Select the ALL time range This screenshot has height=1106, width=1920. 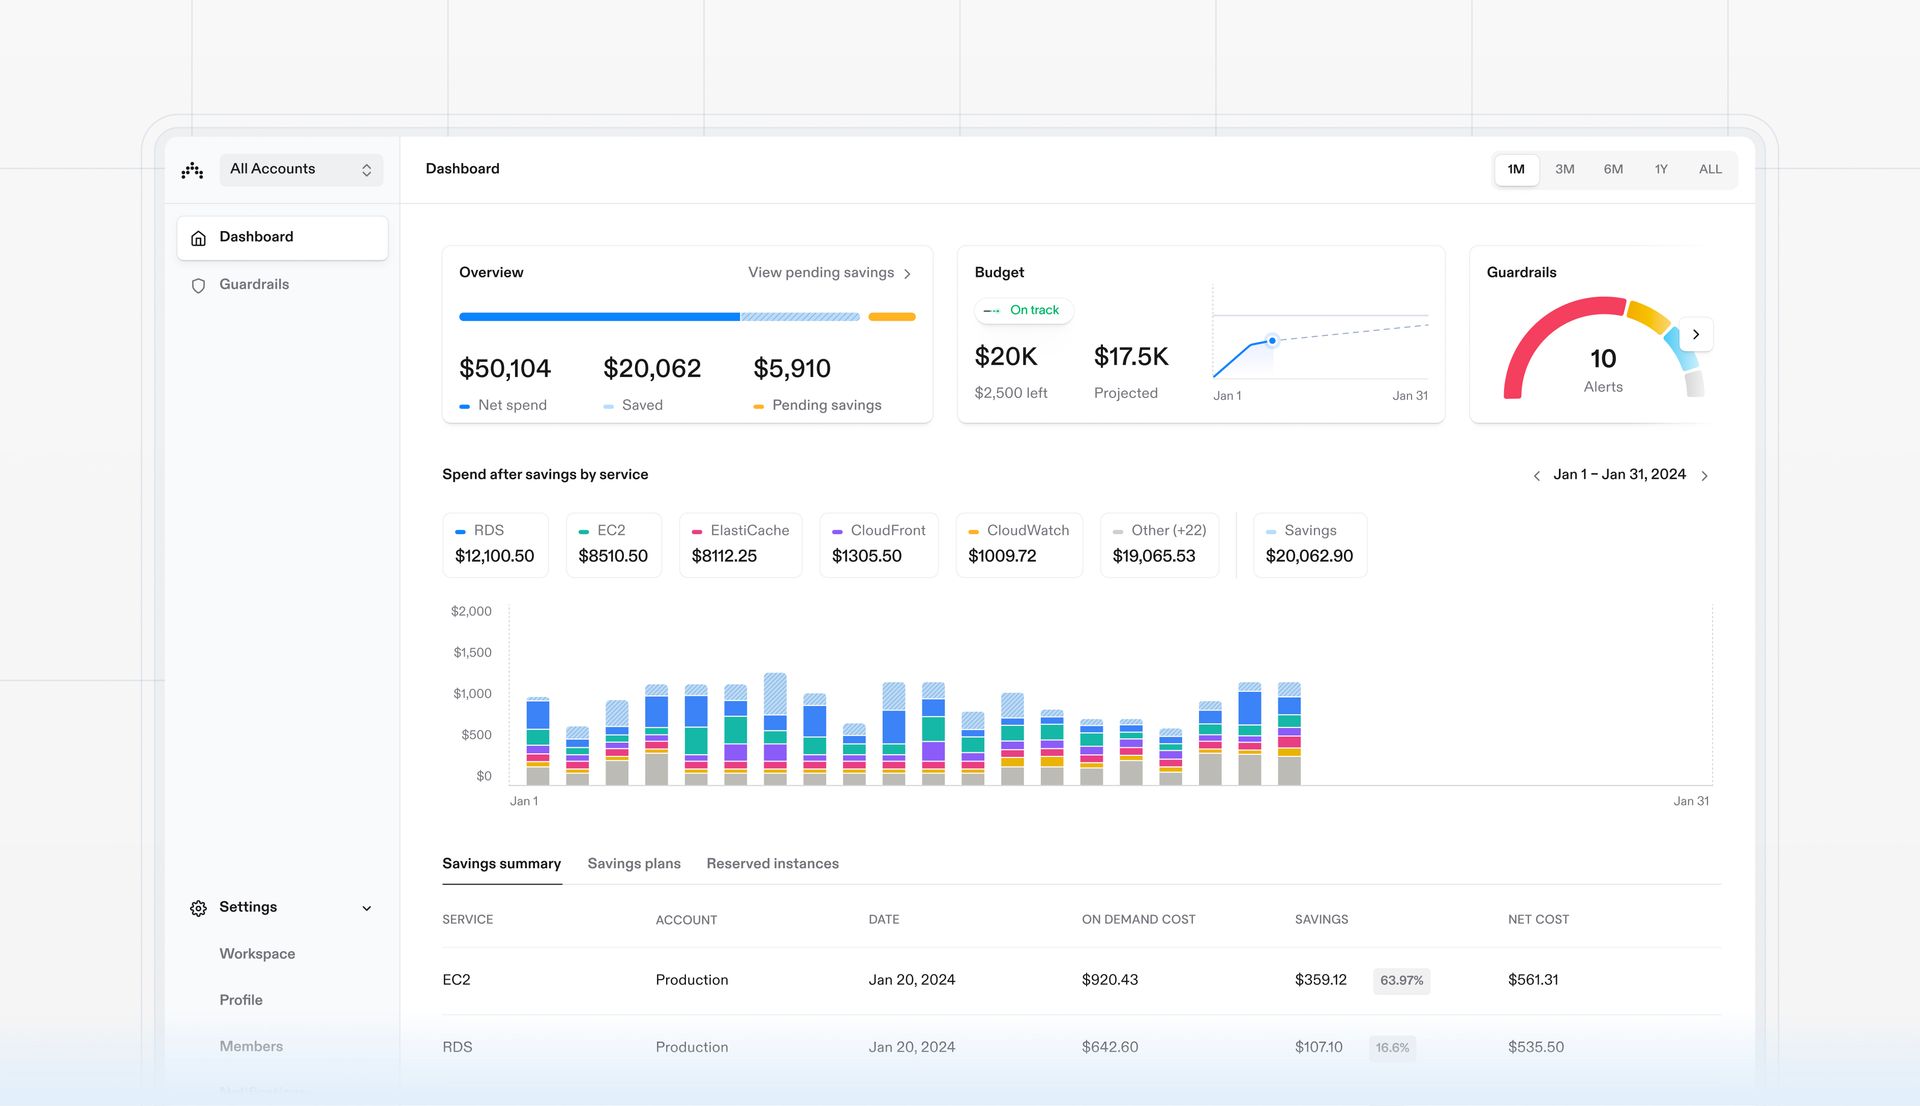click(x=1710, y=169)
